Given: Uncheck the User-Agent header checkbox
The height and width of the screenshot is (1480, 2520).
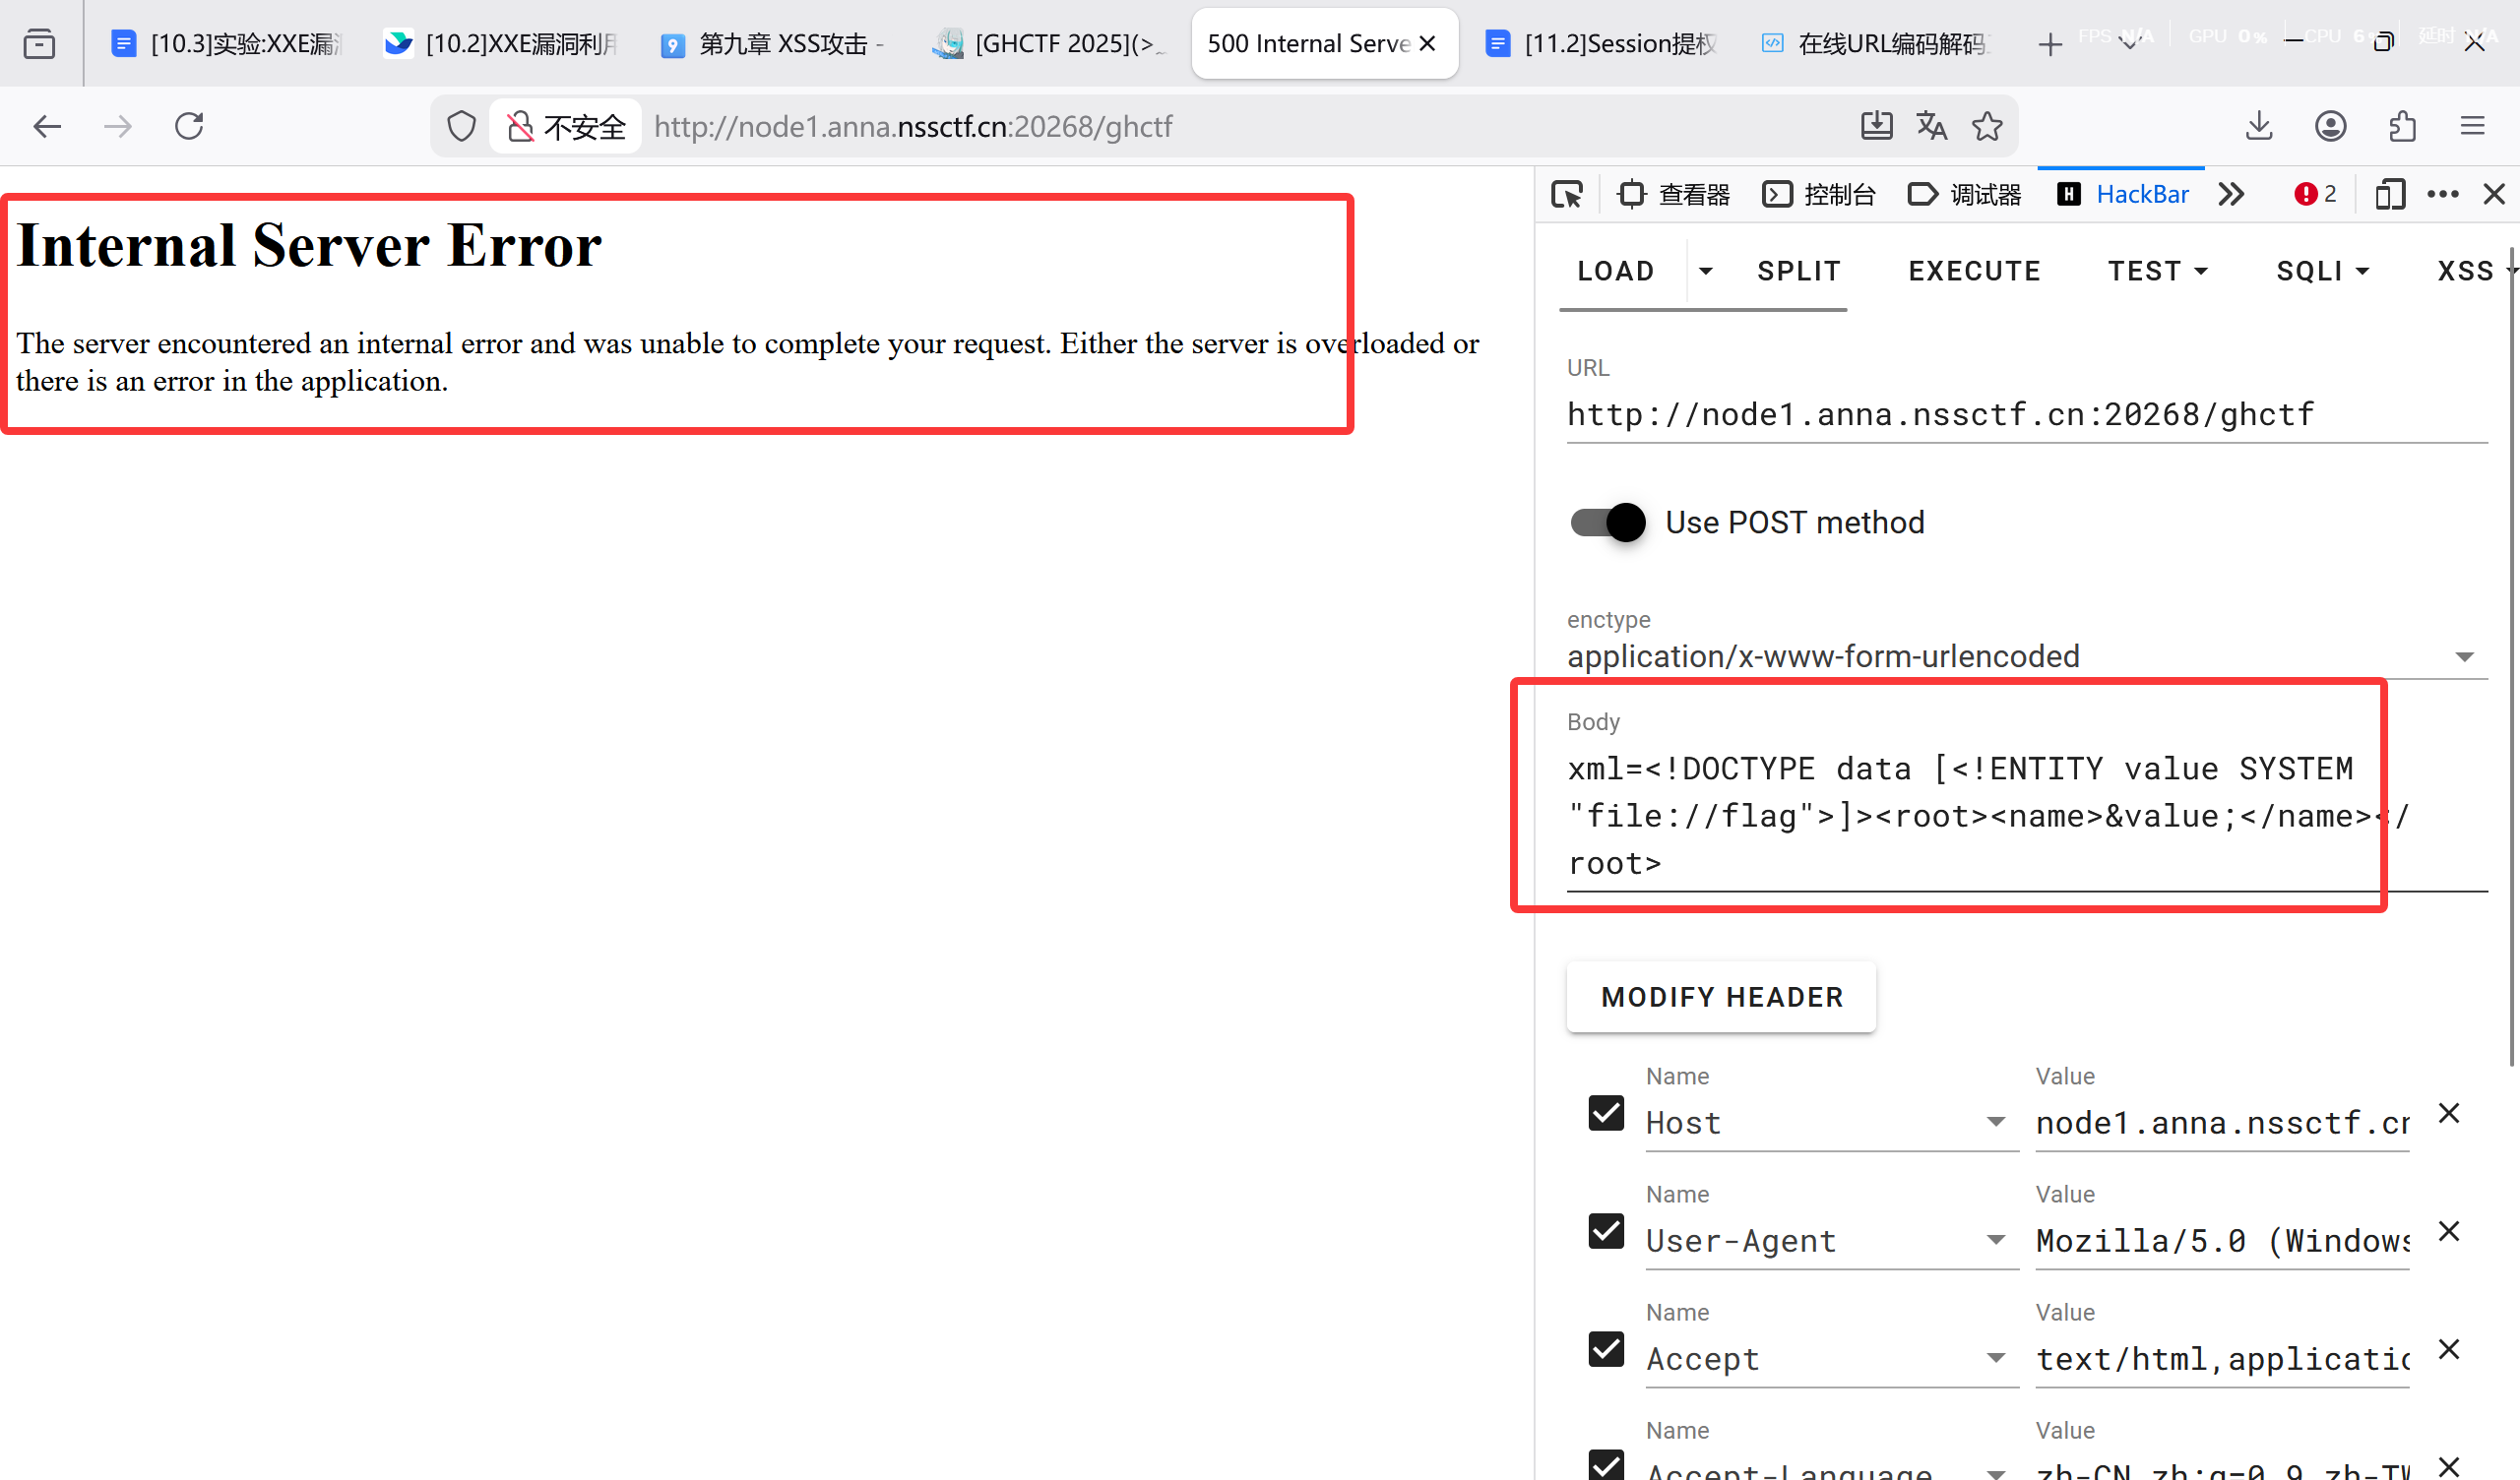Looking at the screenshot, I should tap(1606, 1231).
